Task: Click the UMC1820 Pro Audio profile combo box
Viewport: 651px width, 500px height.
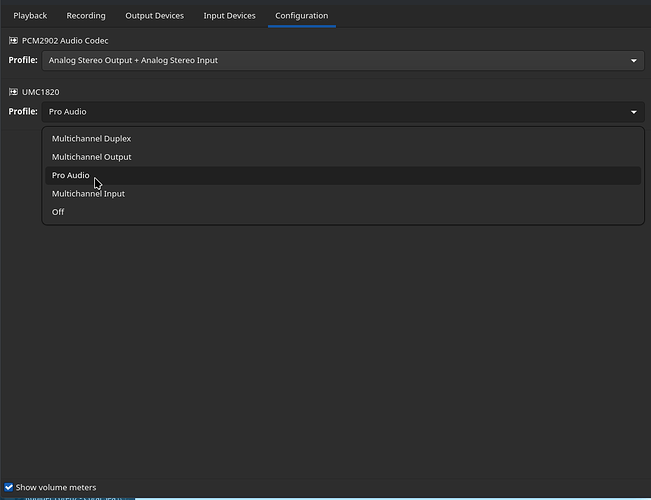Action: [x=343, y=112]
